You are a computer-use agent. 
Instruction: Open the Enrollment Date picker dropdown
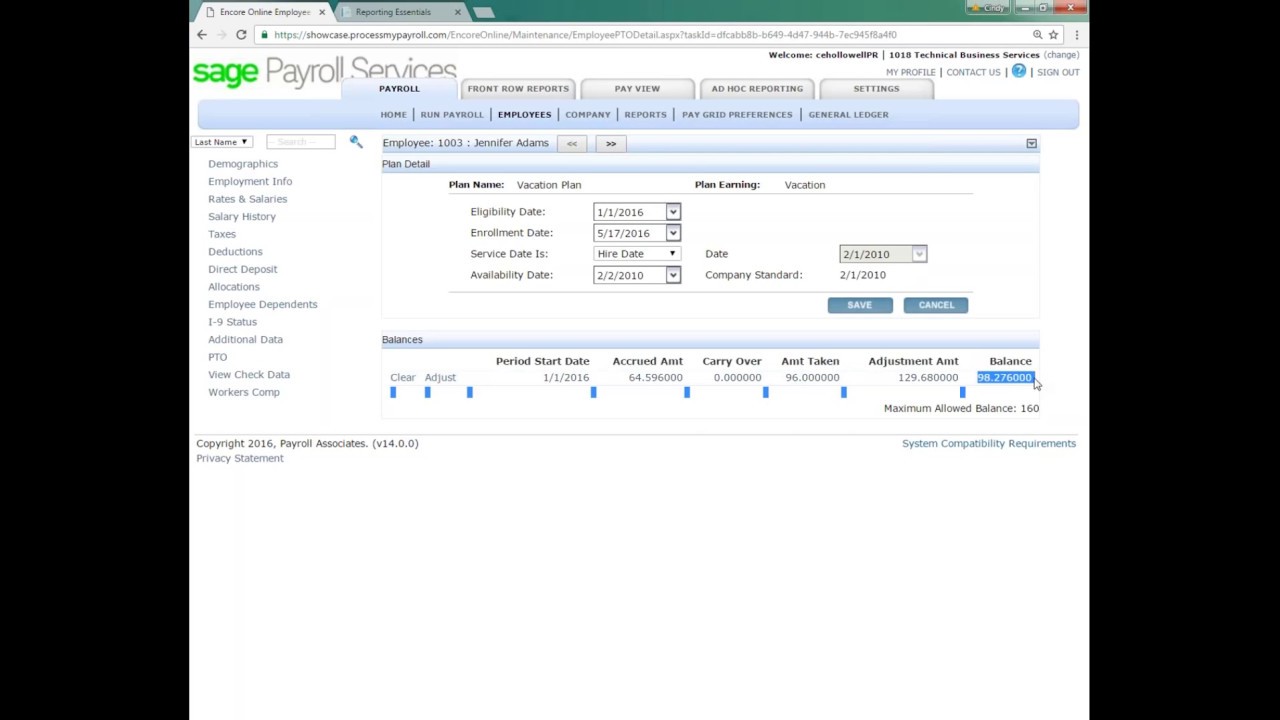pos(673,233)
